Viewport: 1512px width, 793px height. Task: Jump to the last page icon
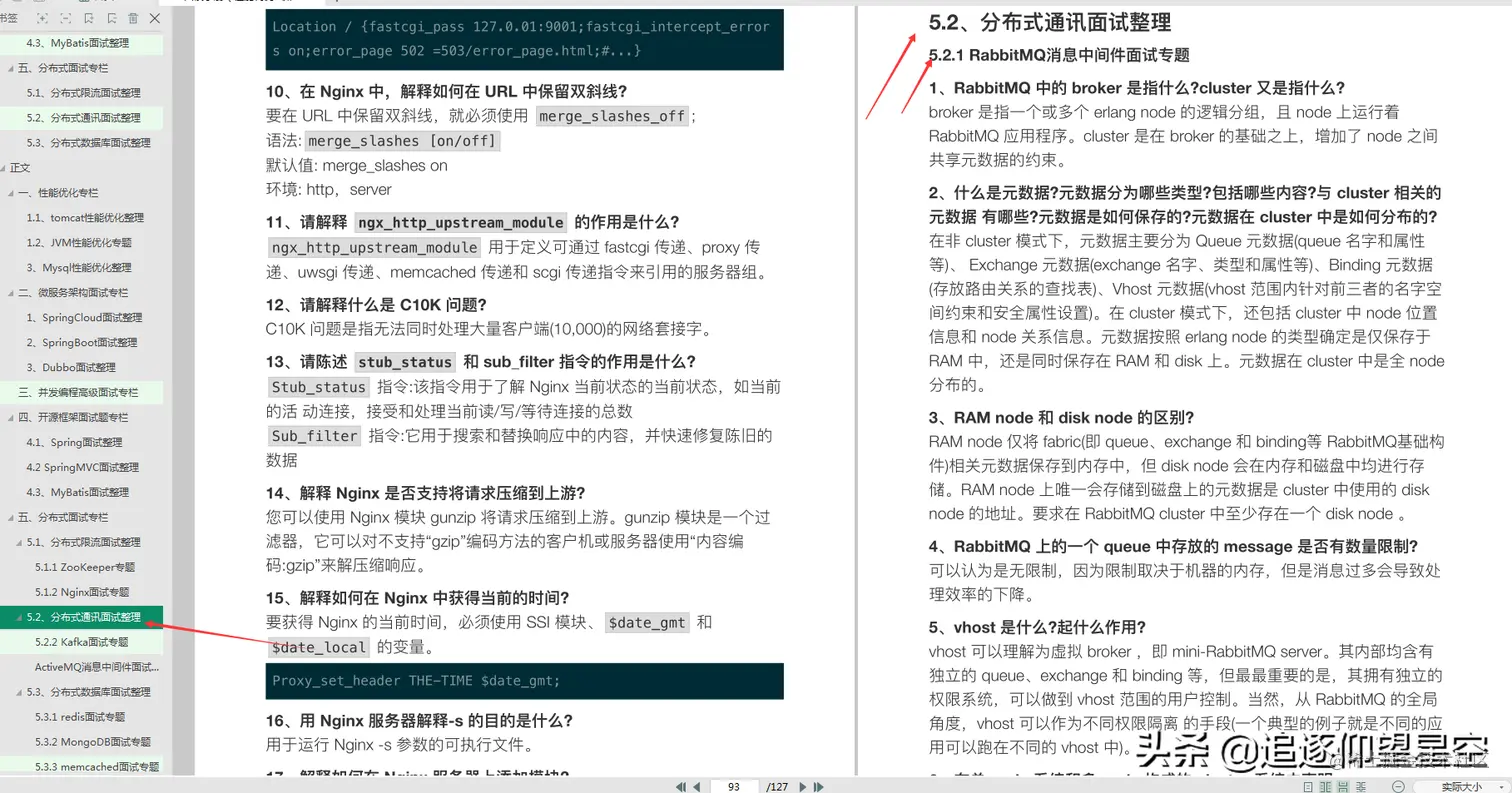(x=818, y=786)
